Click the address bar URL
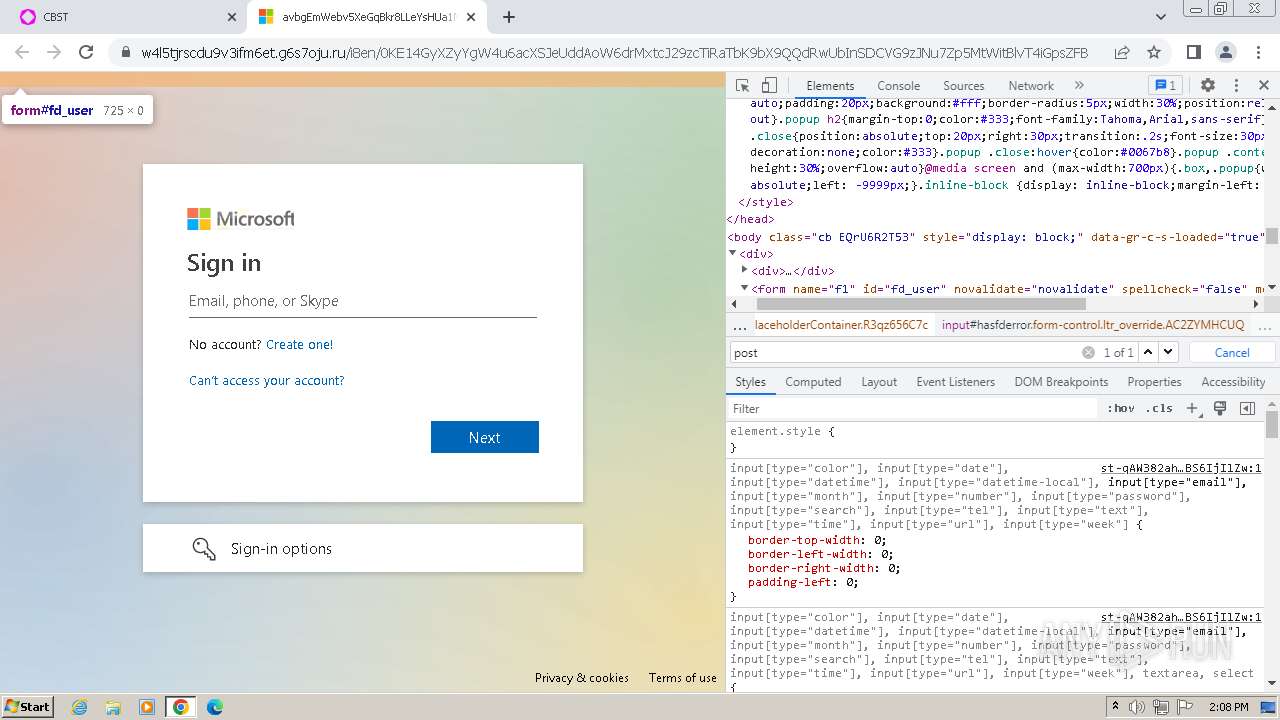Image resolution: width=1280 pixels, height=720 pixels. 614,52
